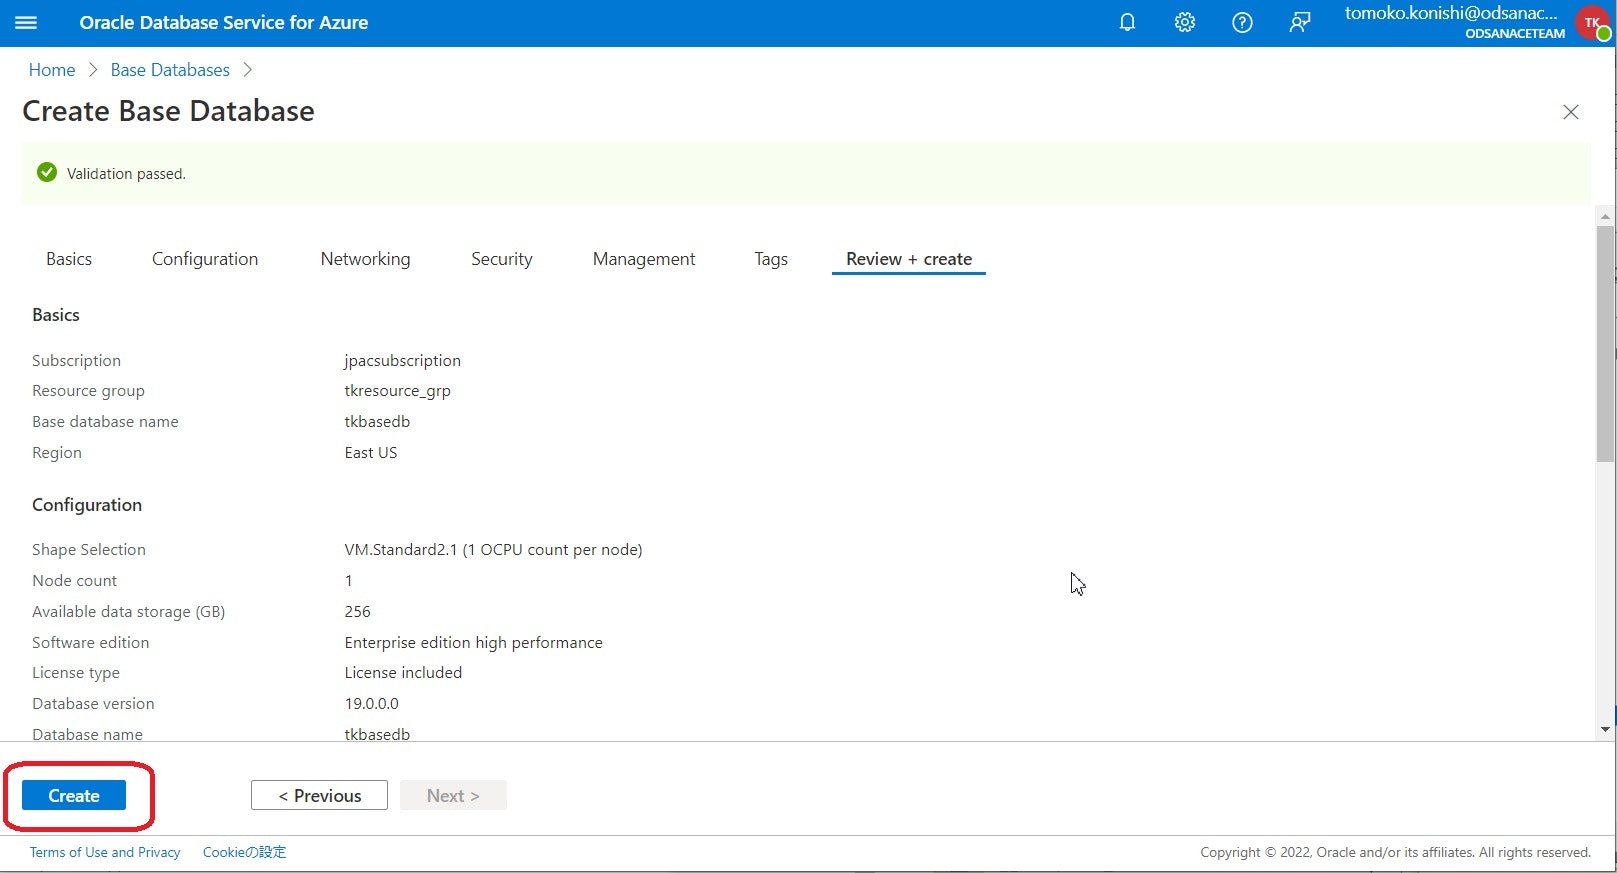The image size is (1617, 873).
Task: Click the Shape Selection label
Action: coord(89,549)
